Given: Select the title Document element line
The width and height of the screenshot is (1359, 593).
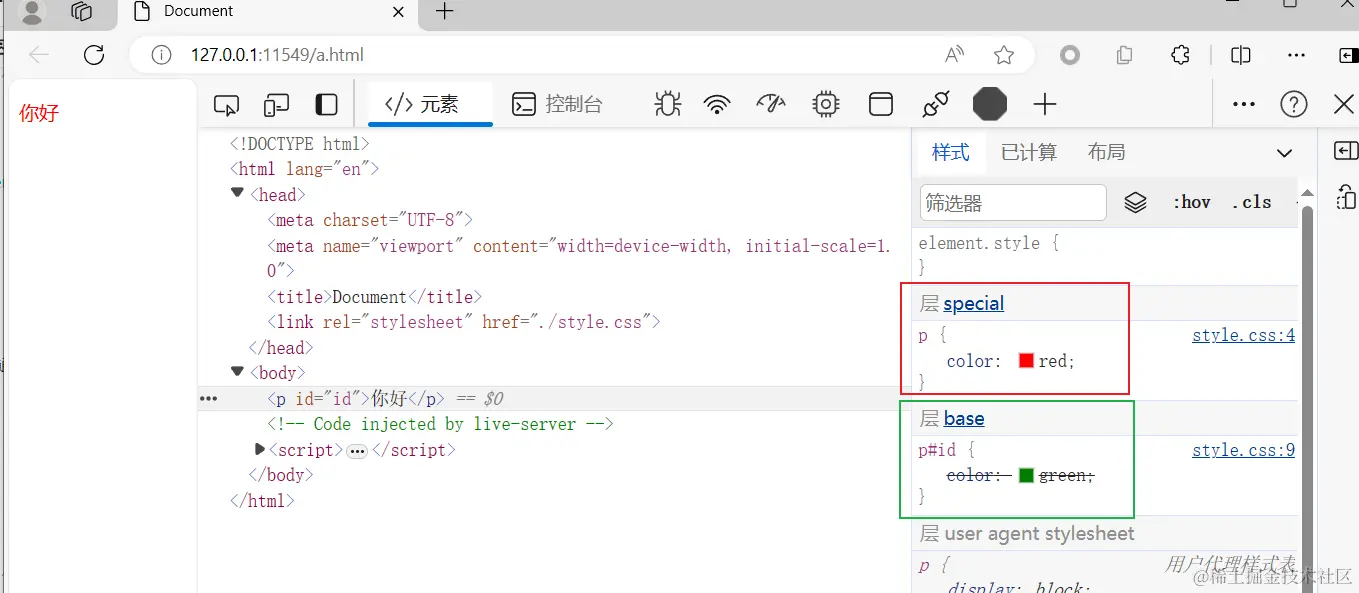Looking at the screenshot, I should (x=374, y=297).
